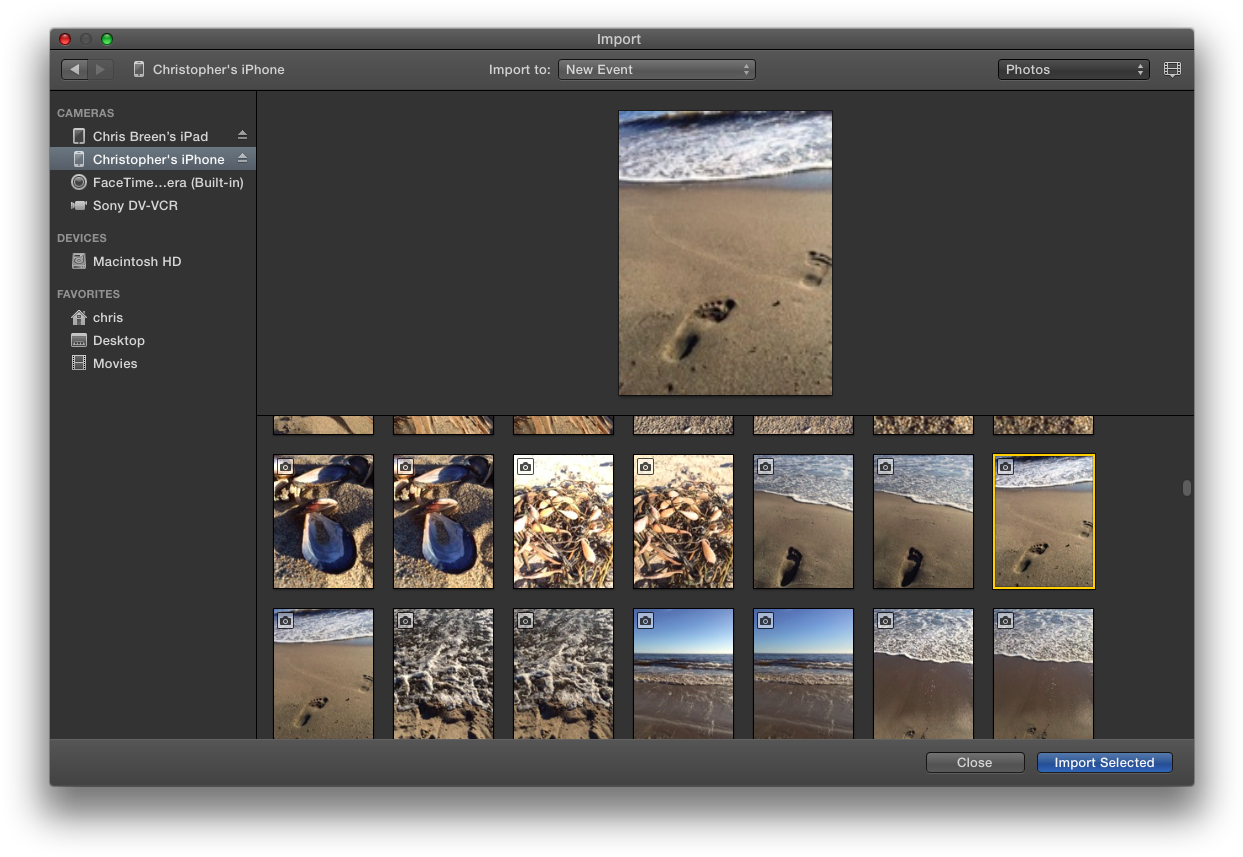This screenshot has height=857, width=1243.
Task: Click the Close button at bottom
Action: point(975,762)
